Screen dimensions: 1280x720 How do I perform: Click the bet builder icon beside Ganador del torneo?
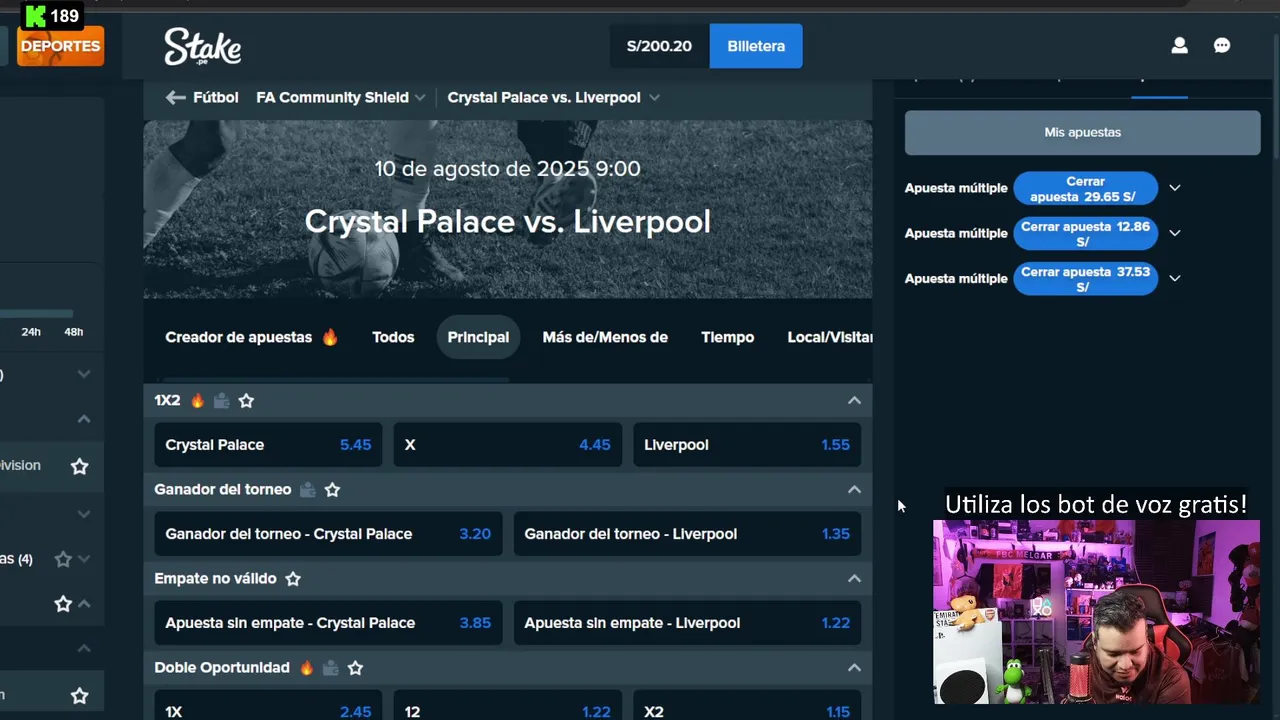click(x=308, y=489)
